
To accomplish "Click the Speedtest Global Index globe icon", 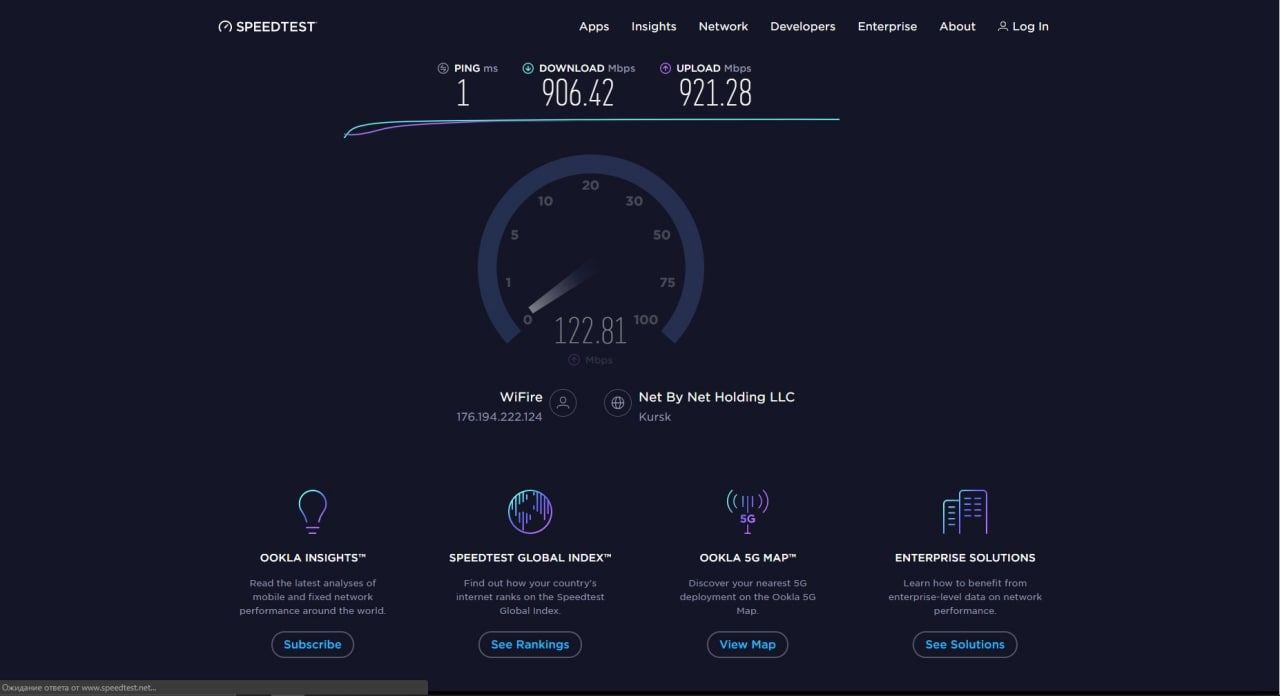I will [530, 511].
